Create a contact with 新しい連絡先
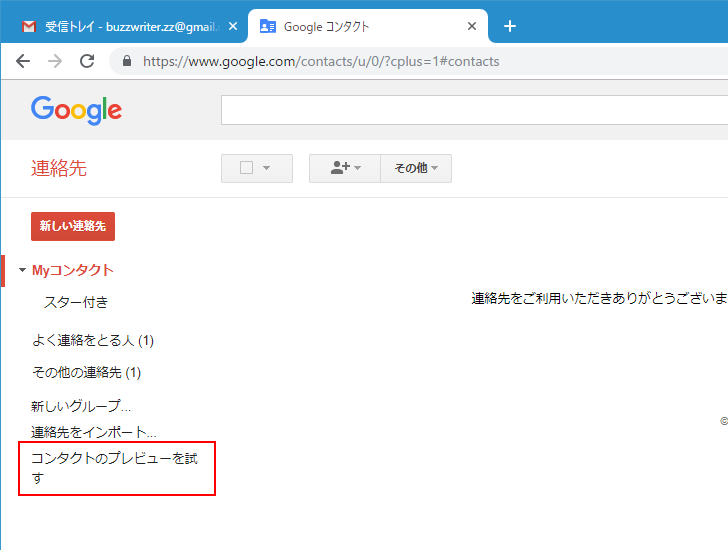 (x=73, y=226)
